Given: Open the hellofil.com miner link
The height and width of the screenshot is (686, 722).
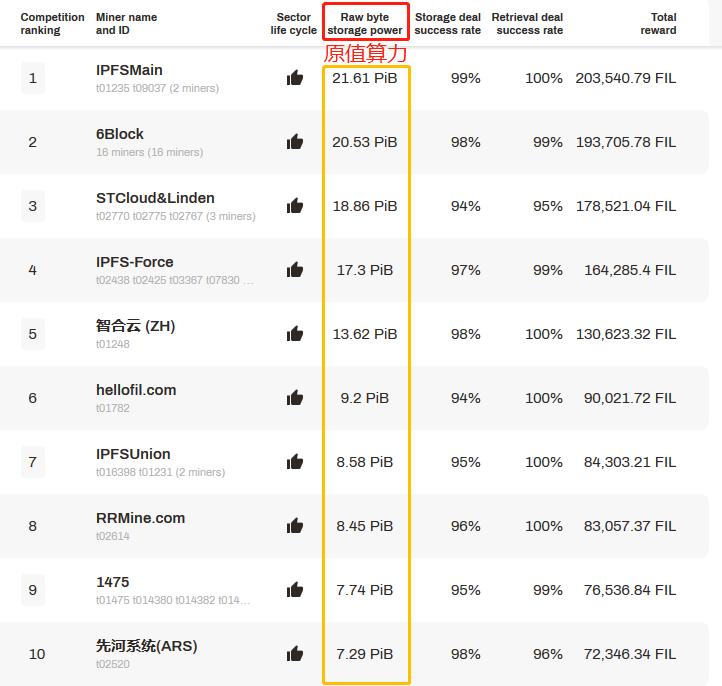Looking at the screenshot, I should coord(136,390).
